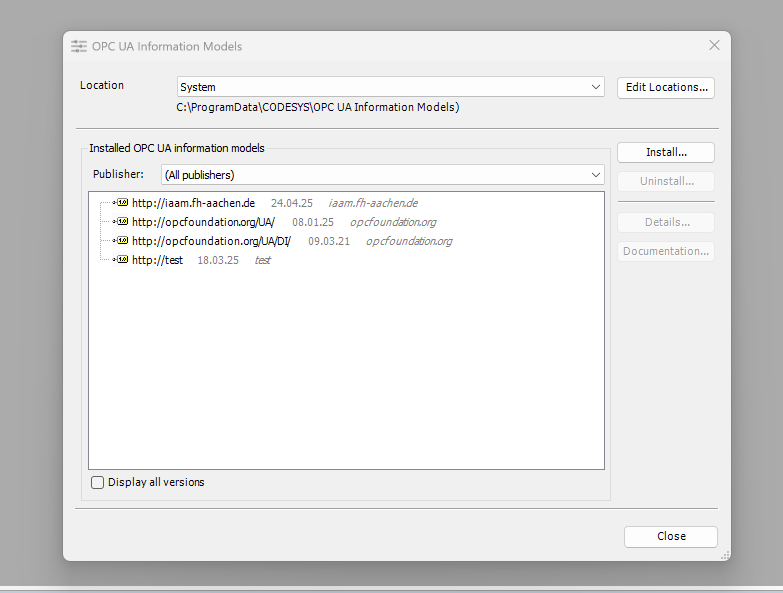Select the http://test model entry
The height and width of the screenshot is (593, 783).
point(157,260)
